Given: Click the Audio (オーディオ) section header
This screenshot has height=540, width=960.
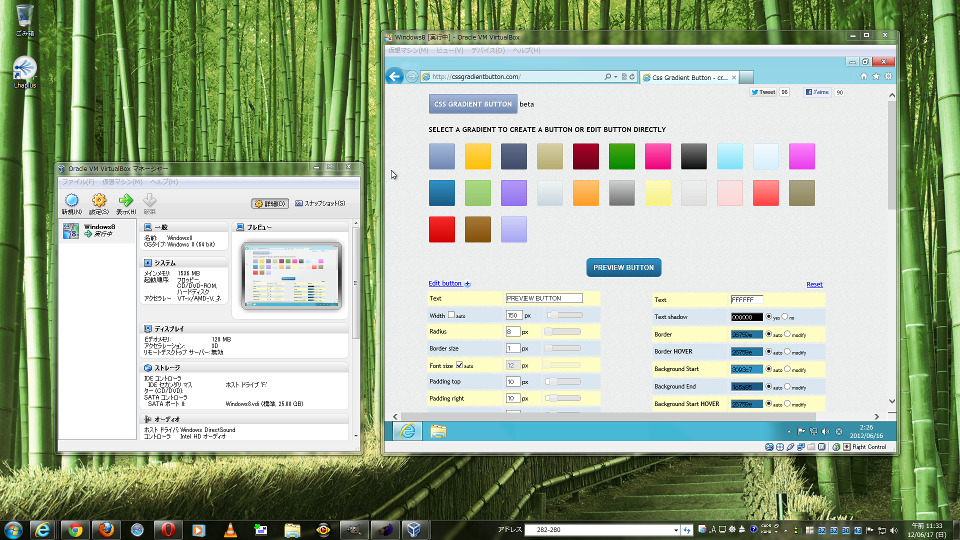Looking at the screenshot, I should point(245,419).
